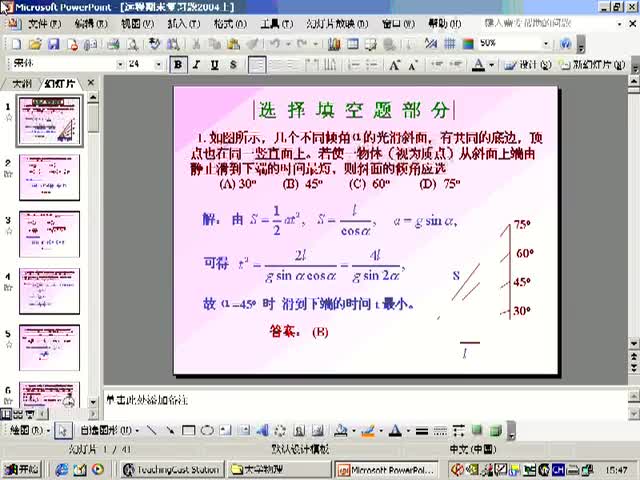Click the Print icon
640x480 pixels.
tap(113, 44)
